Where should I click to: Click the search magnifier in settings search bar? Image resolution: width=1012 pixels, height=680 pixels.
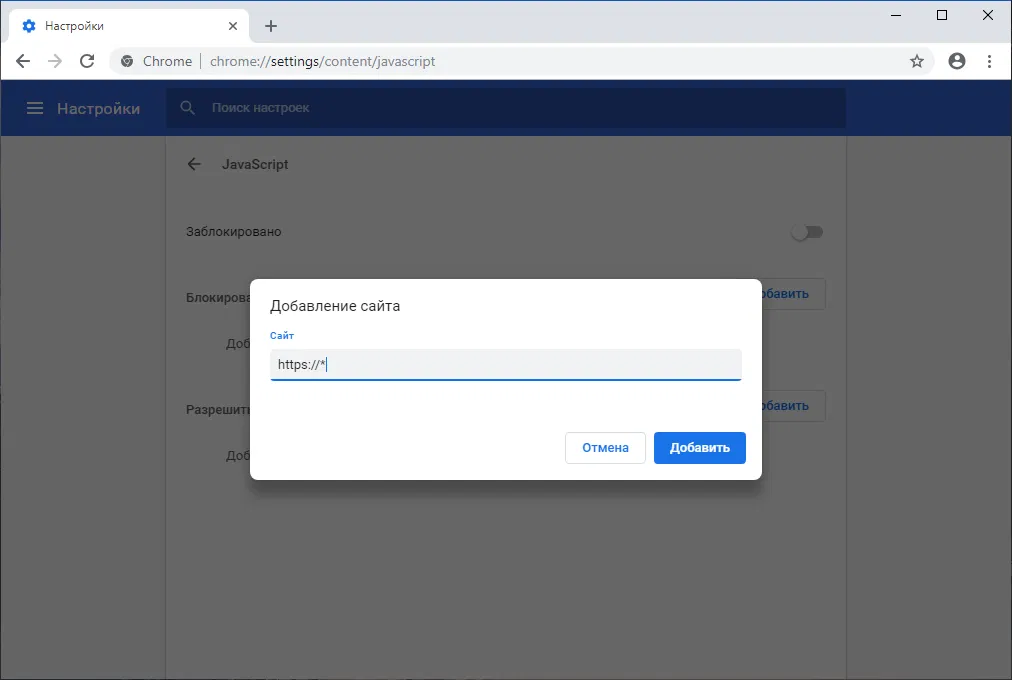pyautogui.click(x=187, y=107)
